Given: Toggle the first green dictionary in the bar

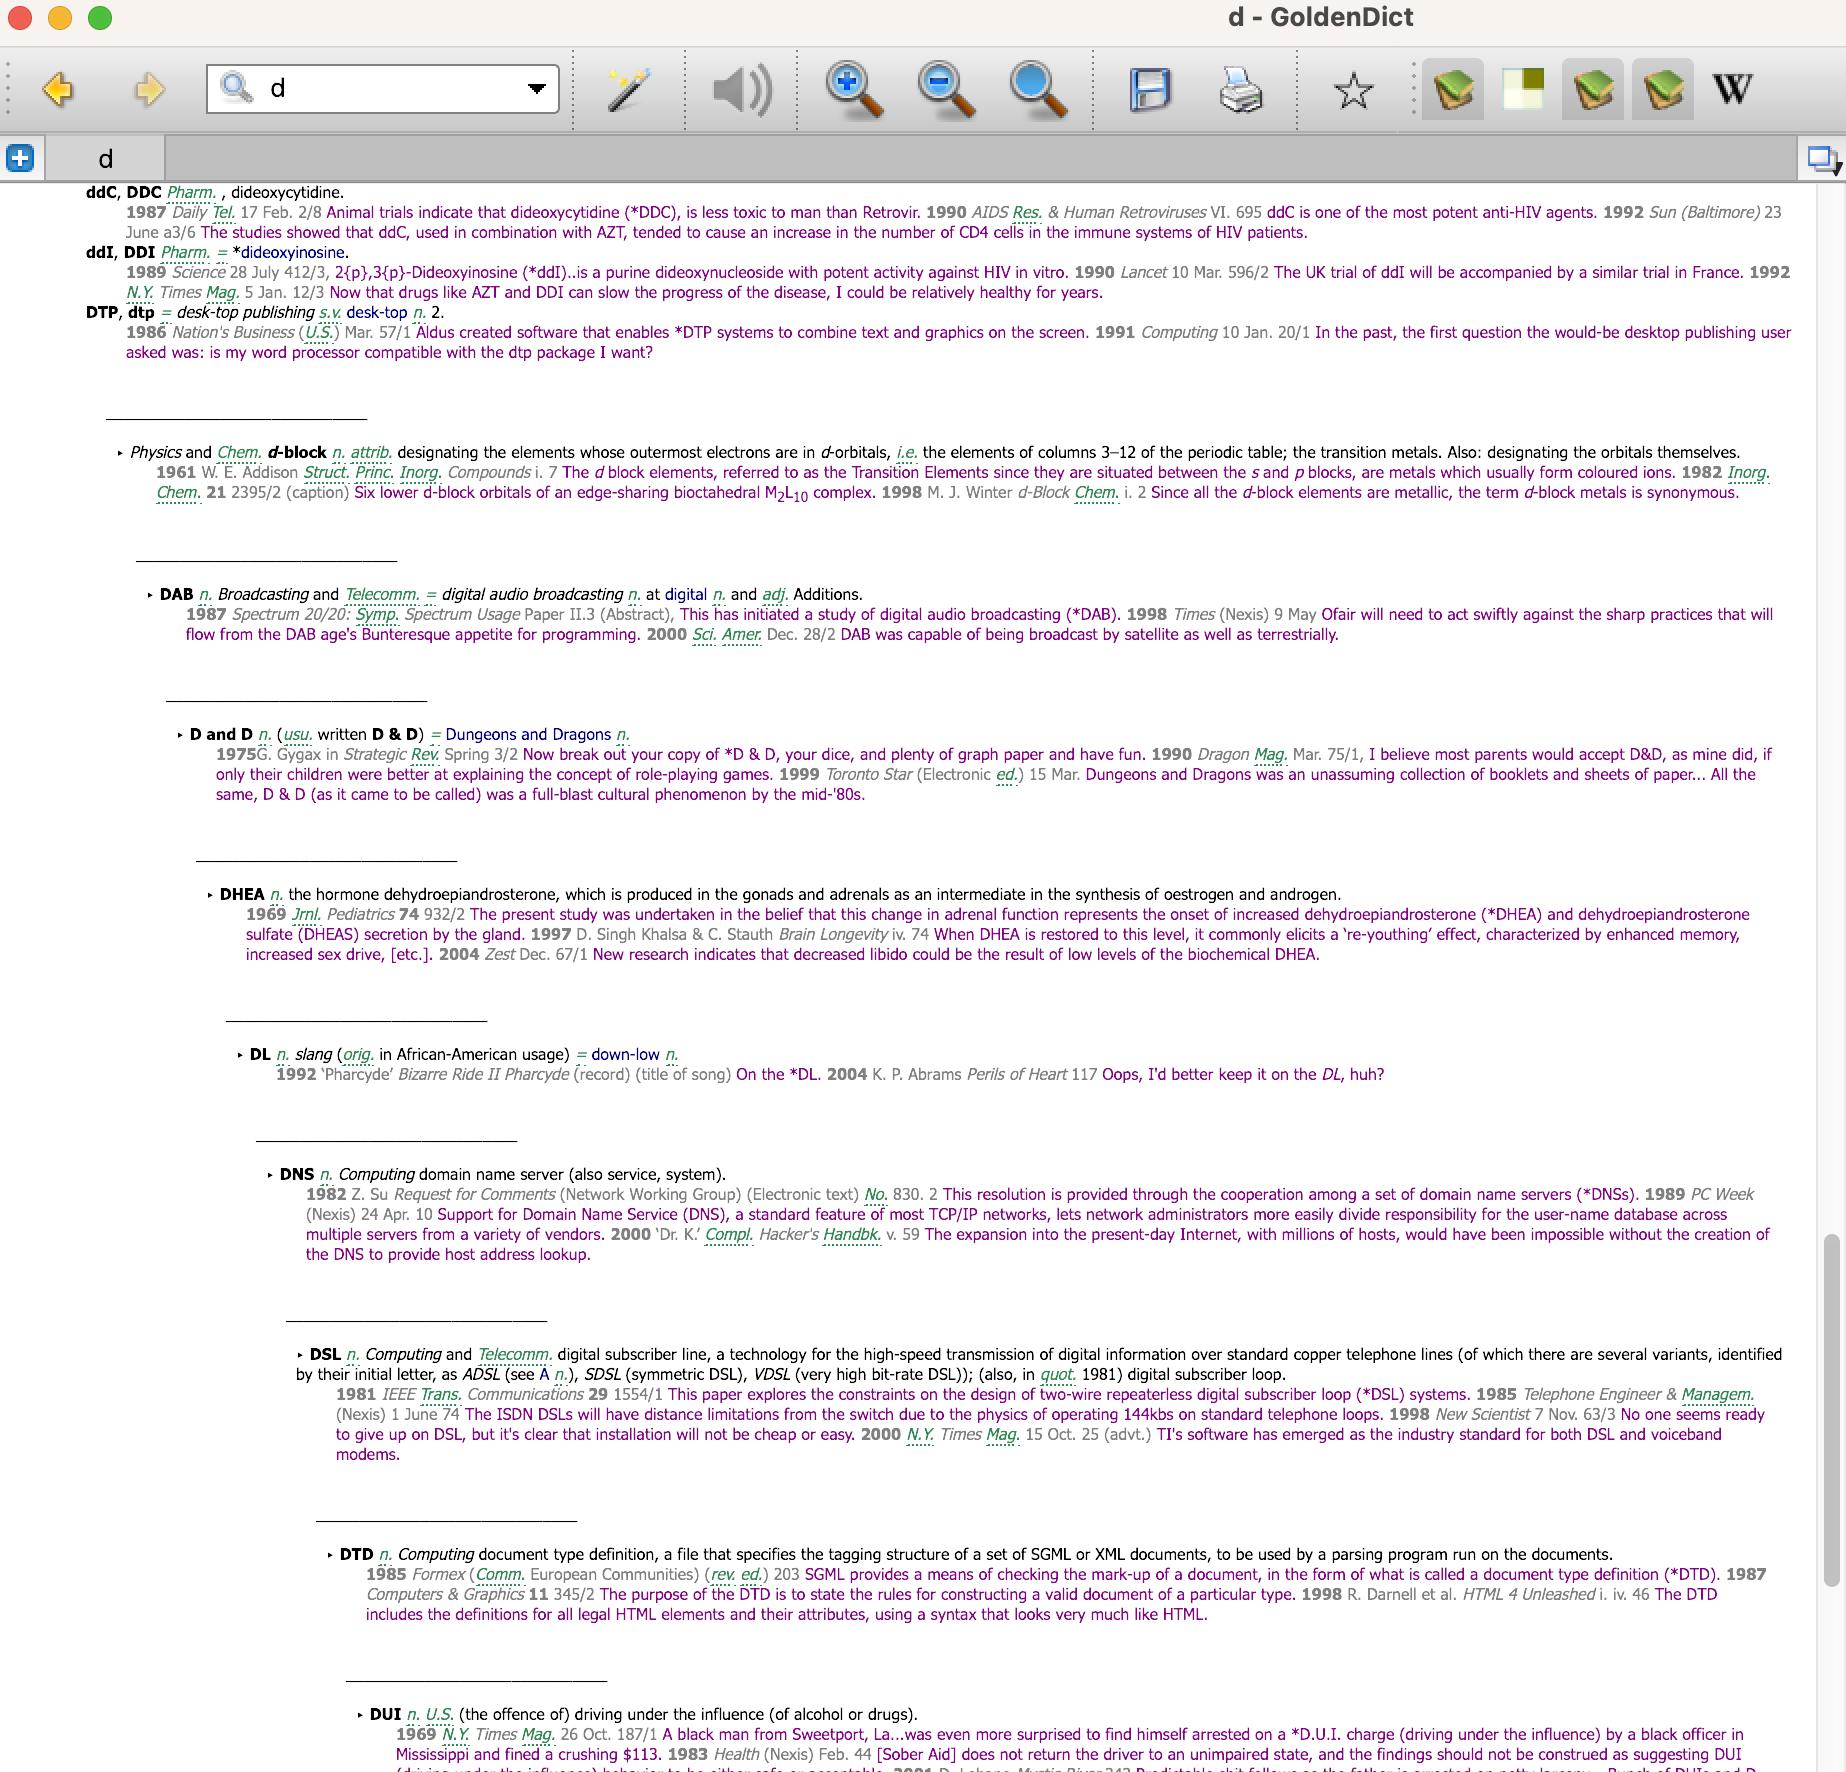Looking at the screenshot, I should (x=1452, y=88).
